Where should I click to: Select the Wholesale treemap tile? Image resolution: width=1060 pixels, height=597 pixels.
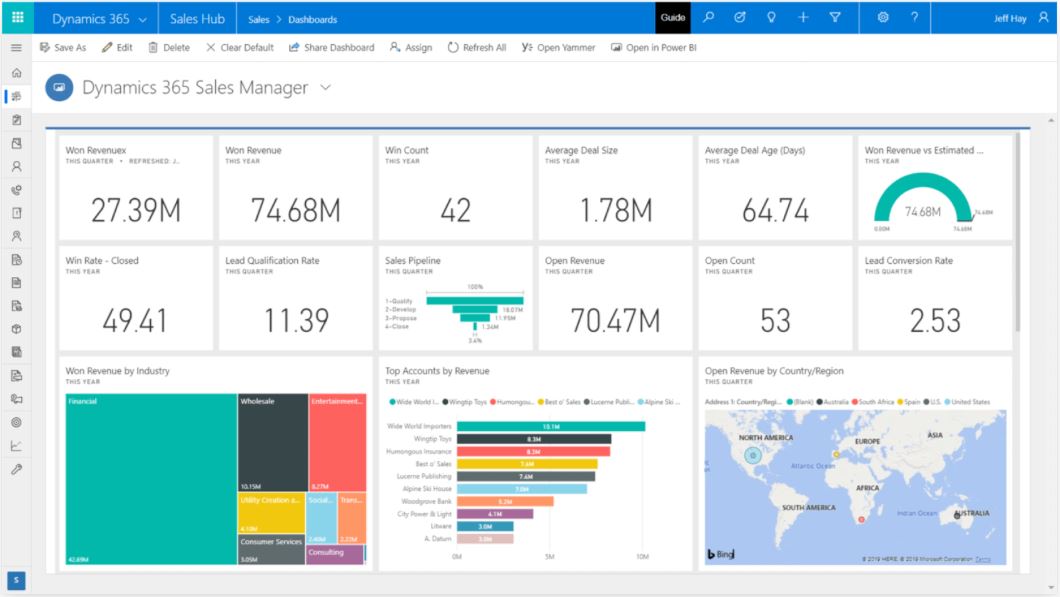click(273, 443)
